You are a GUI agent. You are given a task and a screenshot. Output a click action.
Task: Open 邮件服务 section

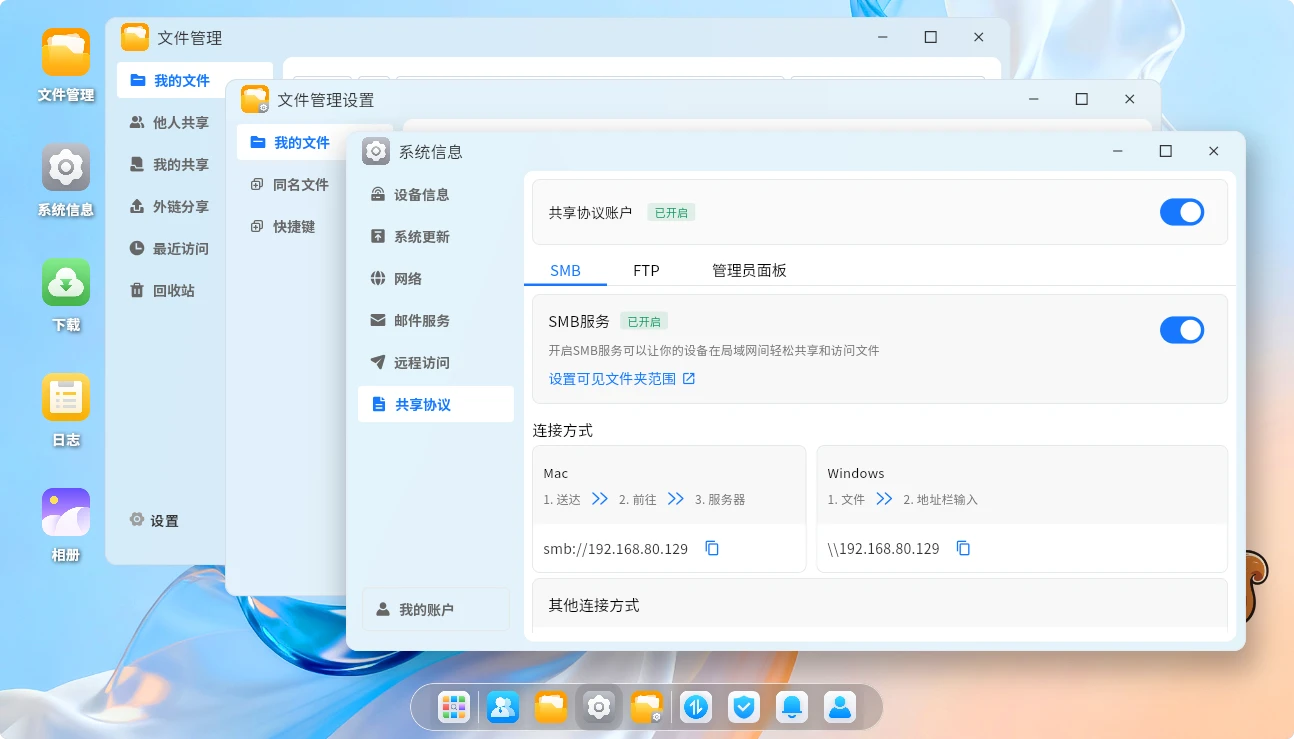pyautogui.click(x=436, y=321)
